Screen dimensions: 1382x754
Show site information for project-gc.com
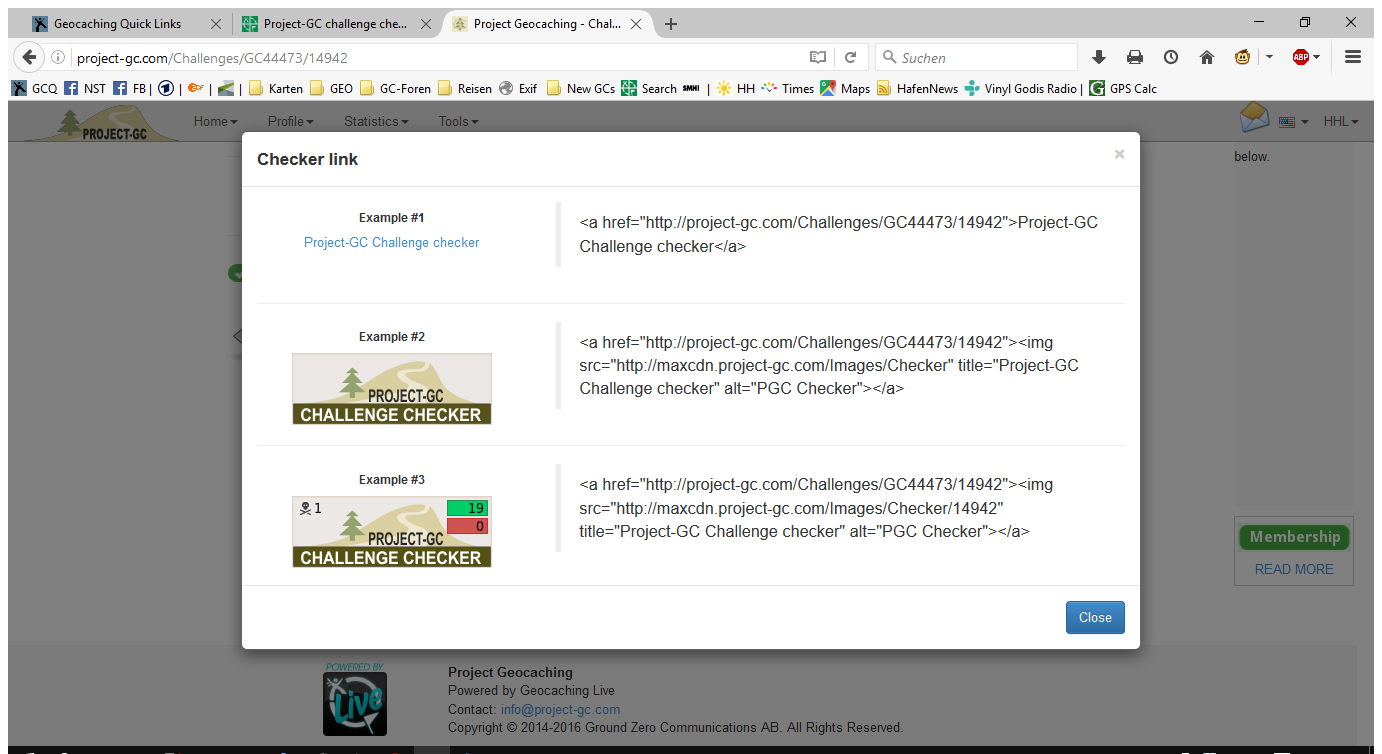[58, 58]
